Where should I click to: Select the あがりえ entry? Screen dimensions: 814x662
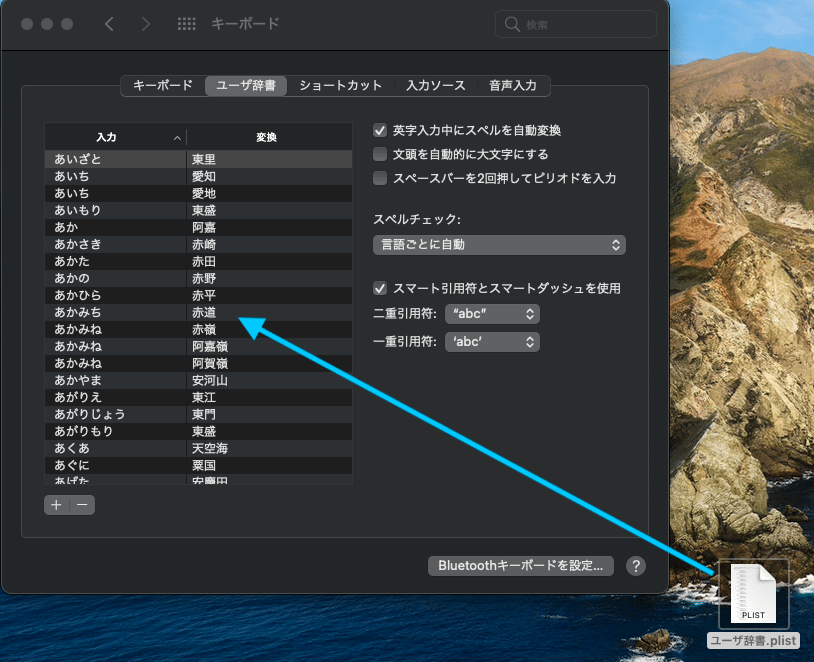115,398
